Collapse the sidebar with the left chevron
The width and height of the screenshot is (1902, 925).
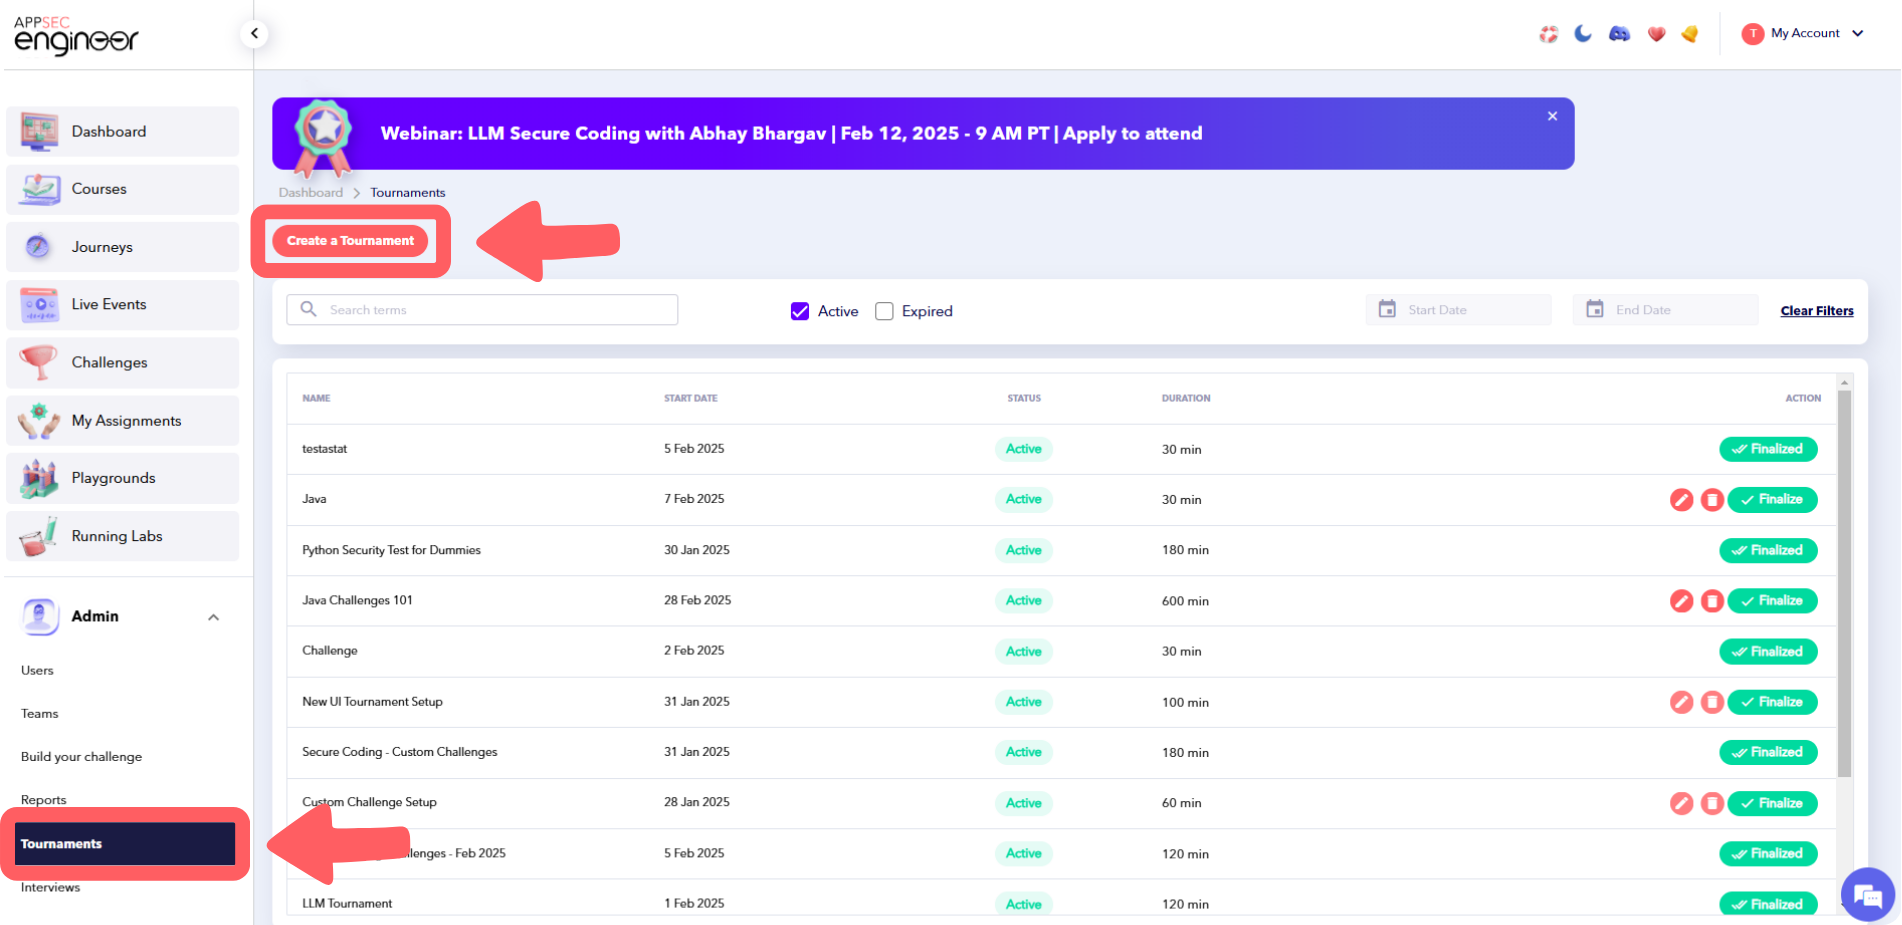tap(254, 33)
